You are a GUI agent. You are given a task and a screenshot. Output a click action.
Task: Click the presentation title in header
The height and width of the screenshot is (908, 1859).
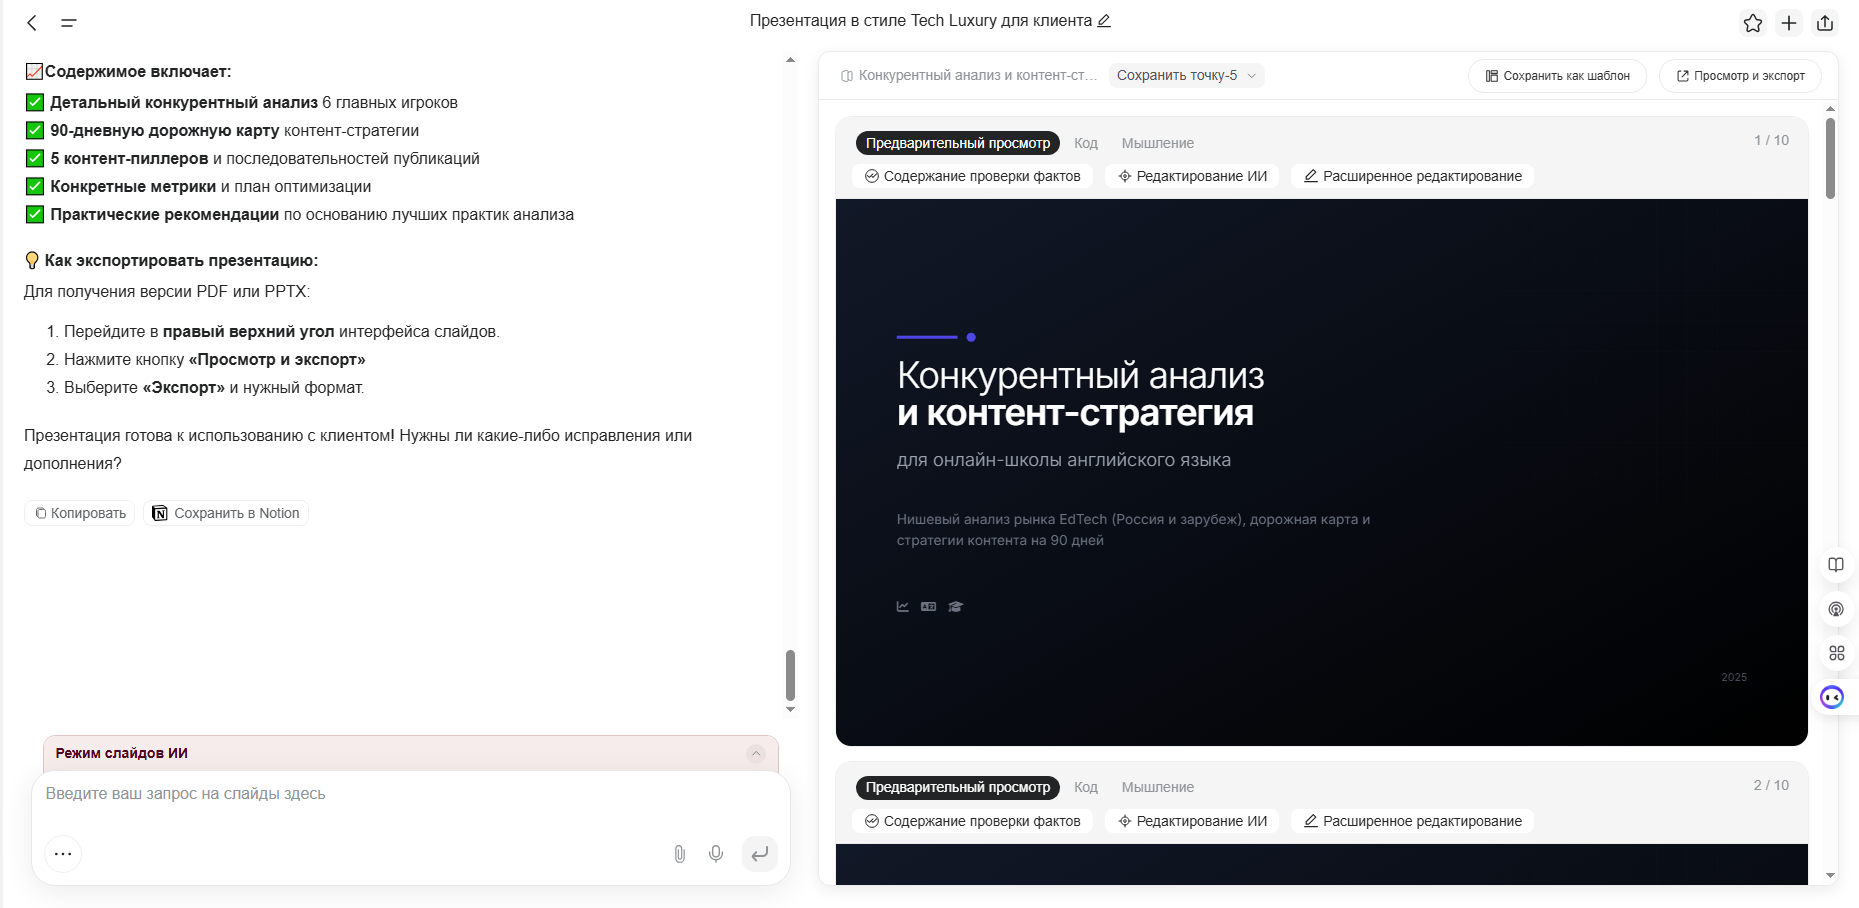pyautogui.click(x=921, y=21)
